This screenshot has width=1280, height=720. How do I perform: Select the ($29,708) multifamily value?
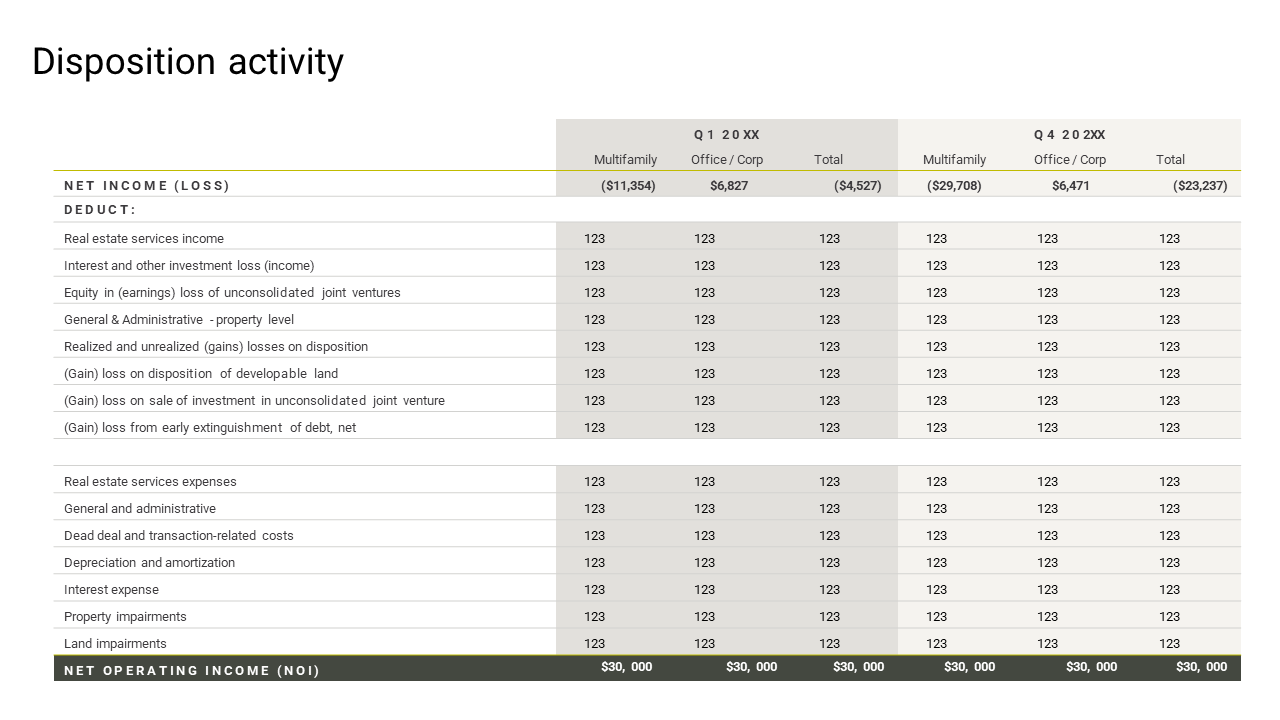coord(954,186)
